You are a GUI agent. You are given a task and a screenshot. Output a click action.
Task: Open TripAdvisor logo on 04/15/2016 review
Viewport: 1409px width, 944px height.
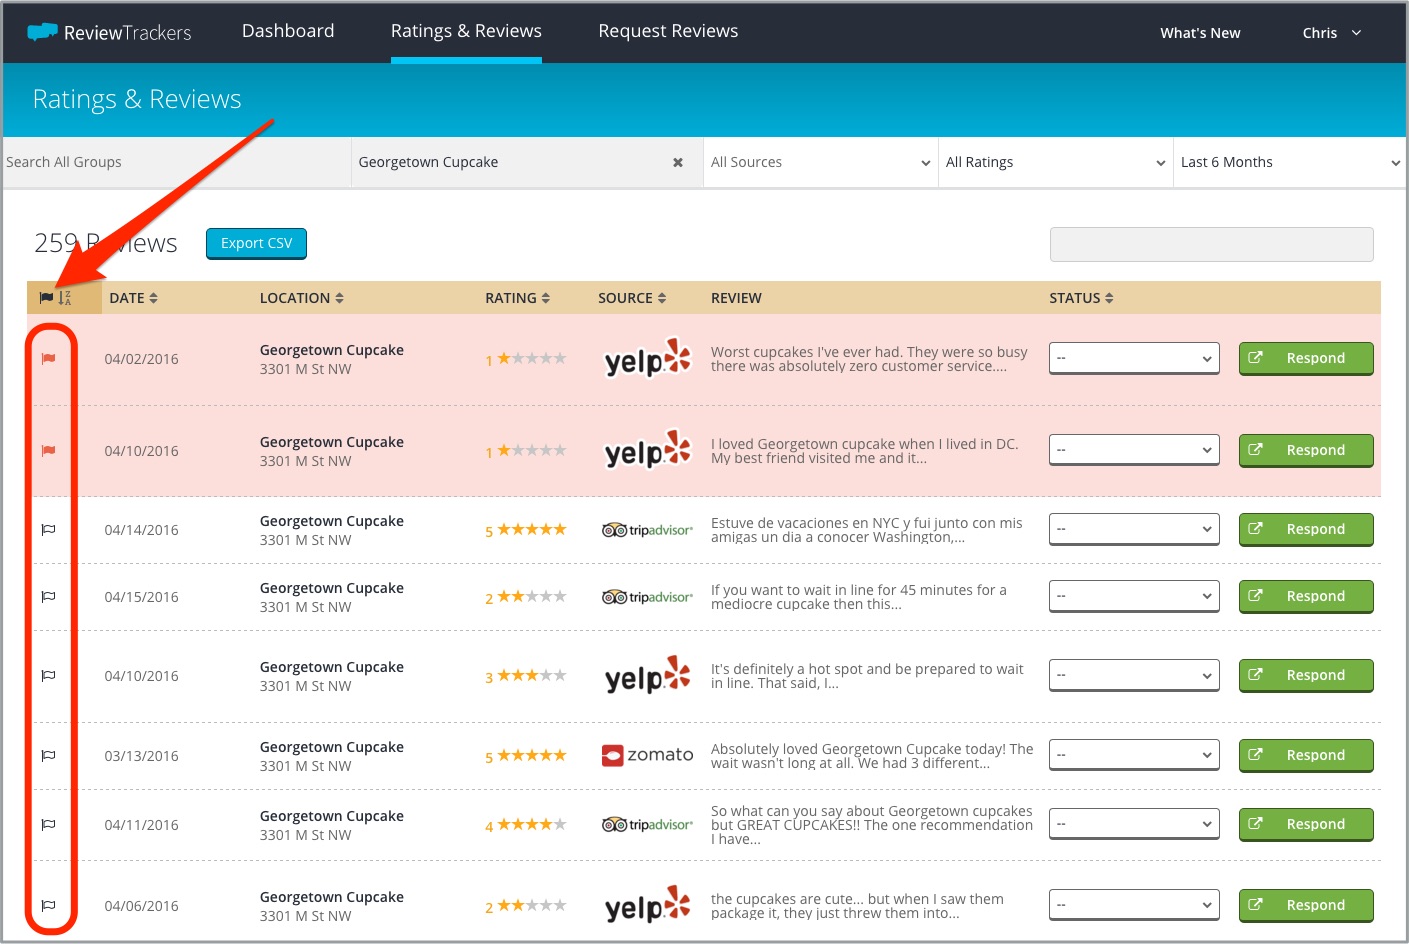(647, 597)
